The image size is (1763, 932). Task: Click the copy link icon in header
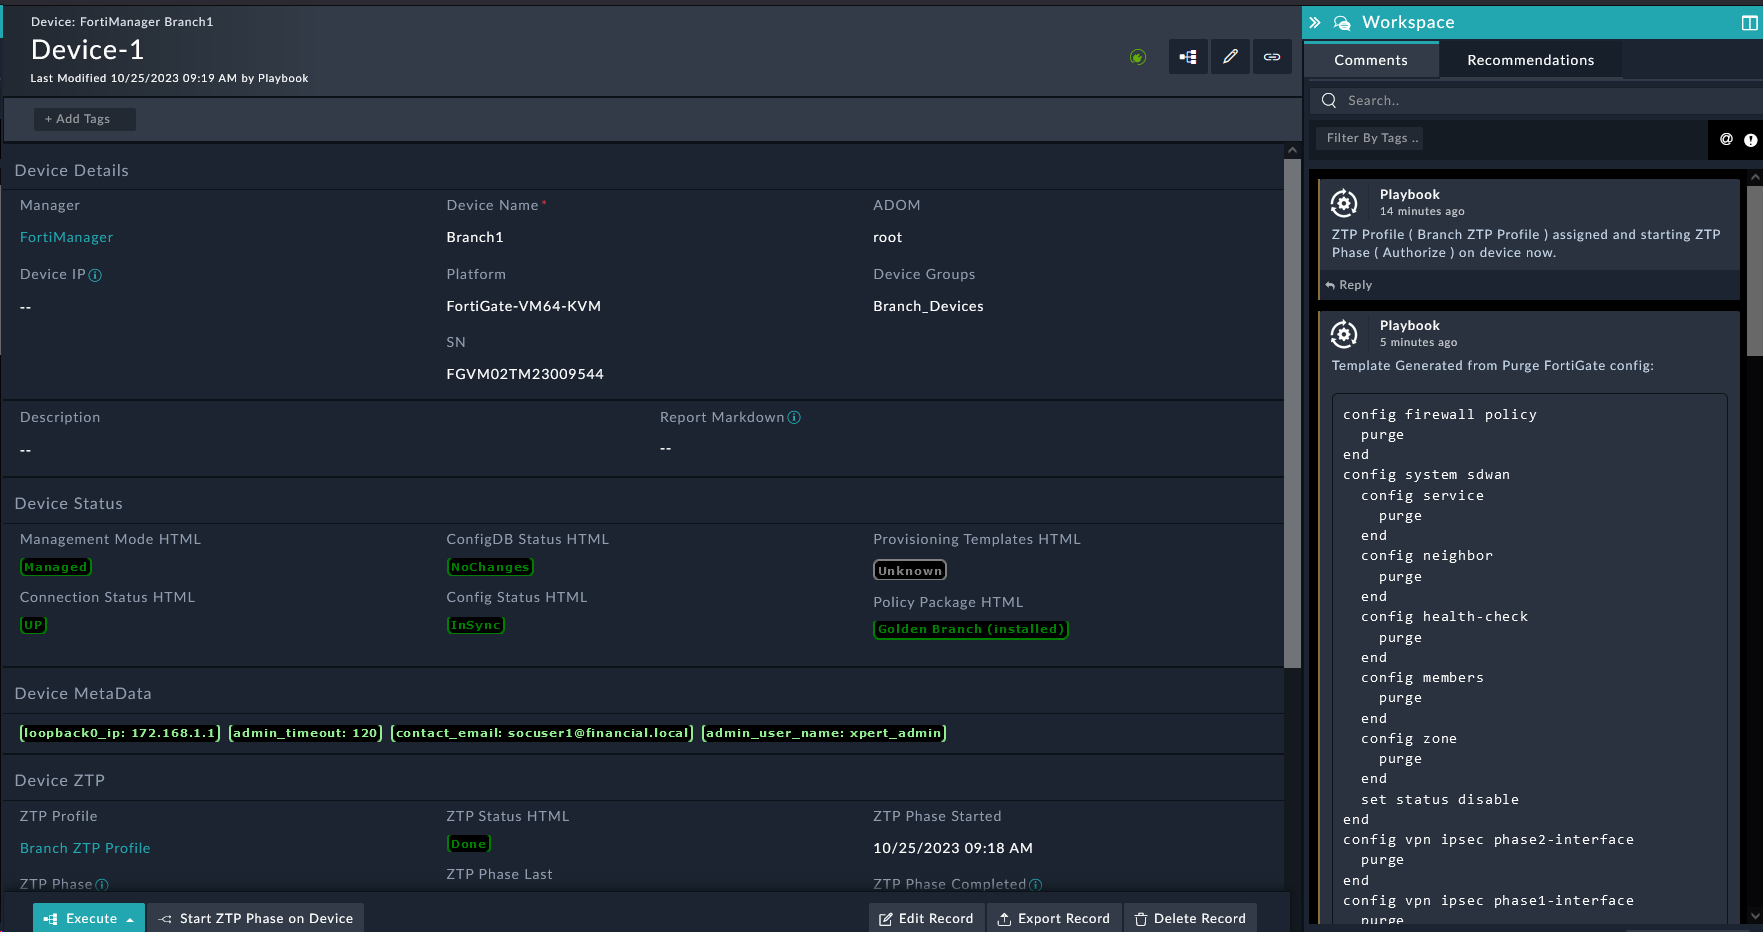tap(1272, 57)
